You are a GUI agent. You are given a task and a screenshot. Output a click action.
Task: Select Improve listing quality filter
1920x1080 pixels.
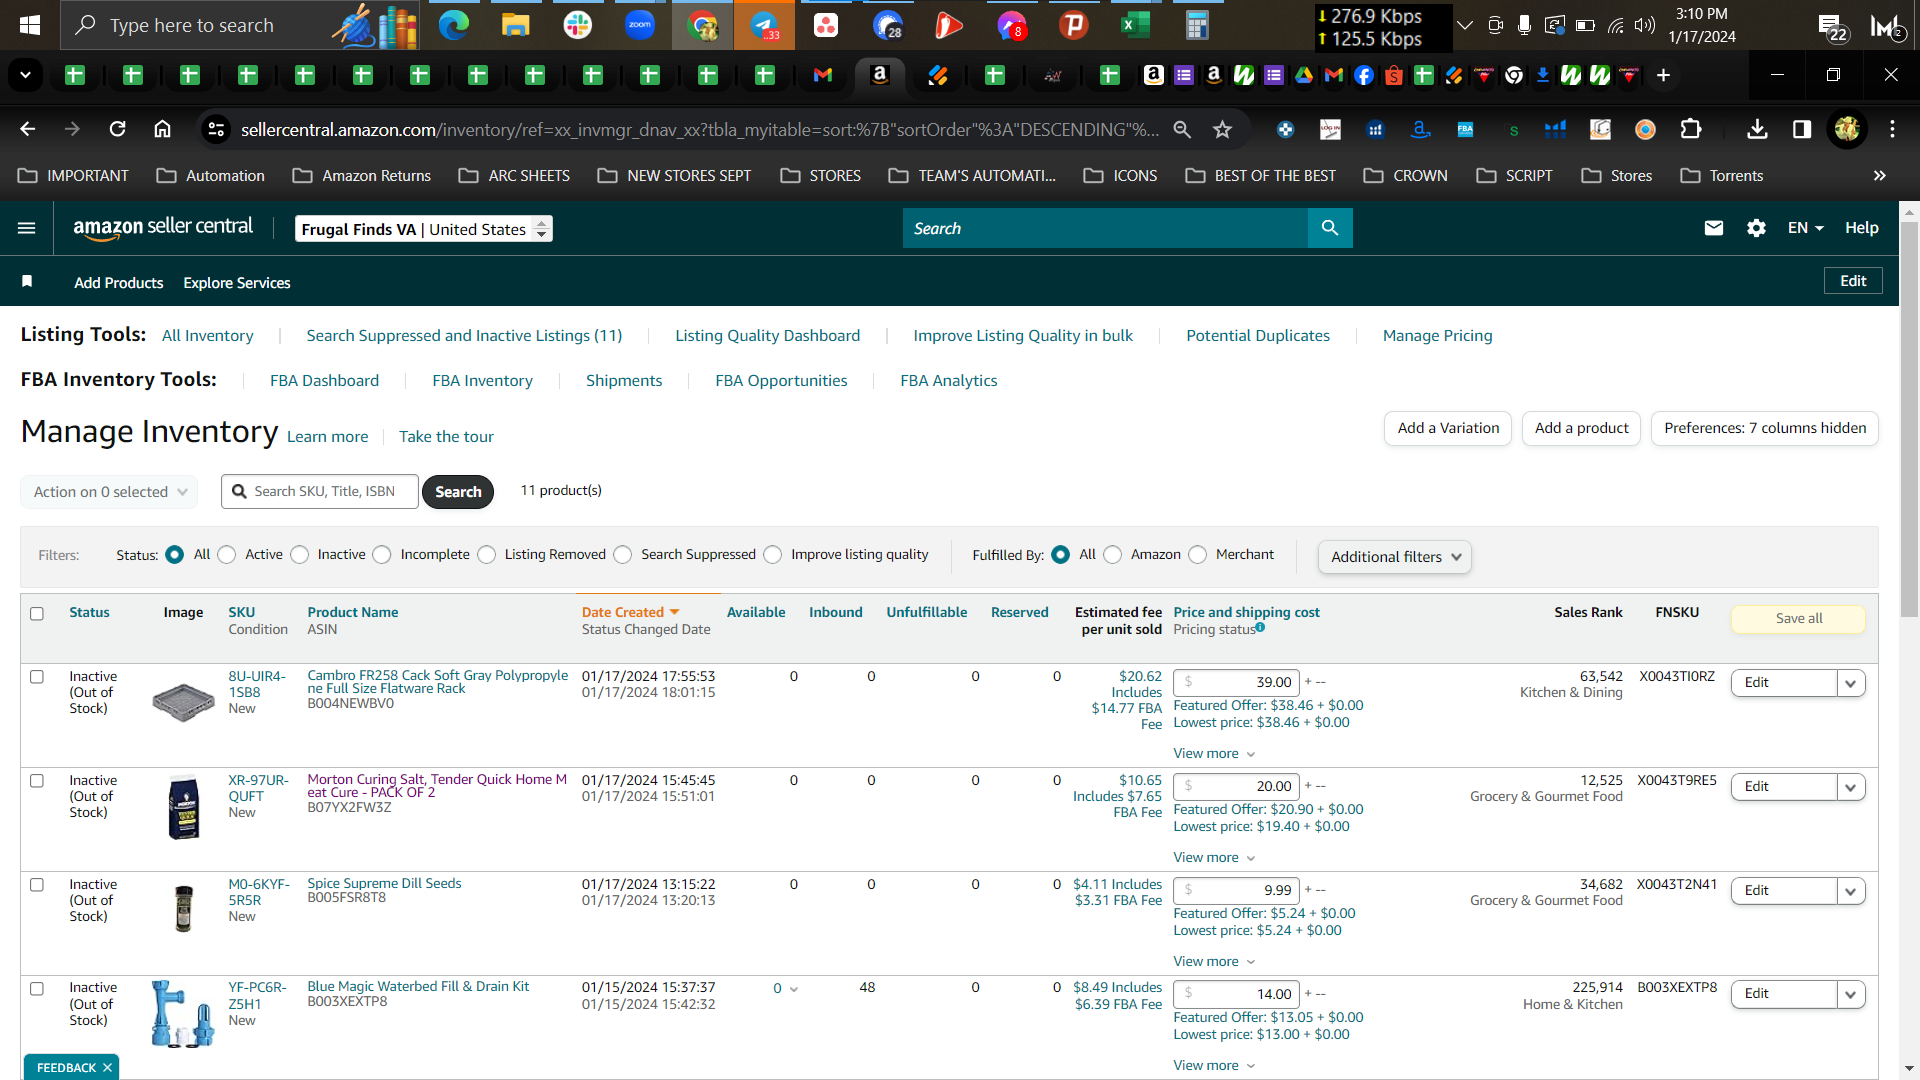[773, 555]
